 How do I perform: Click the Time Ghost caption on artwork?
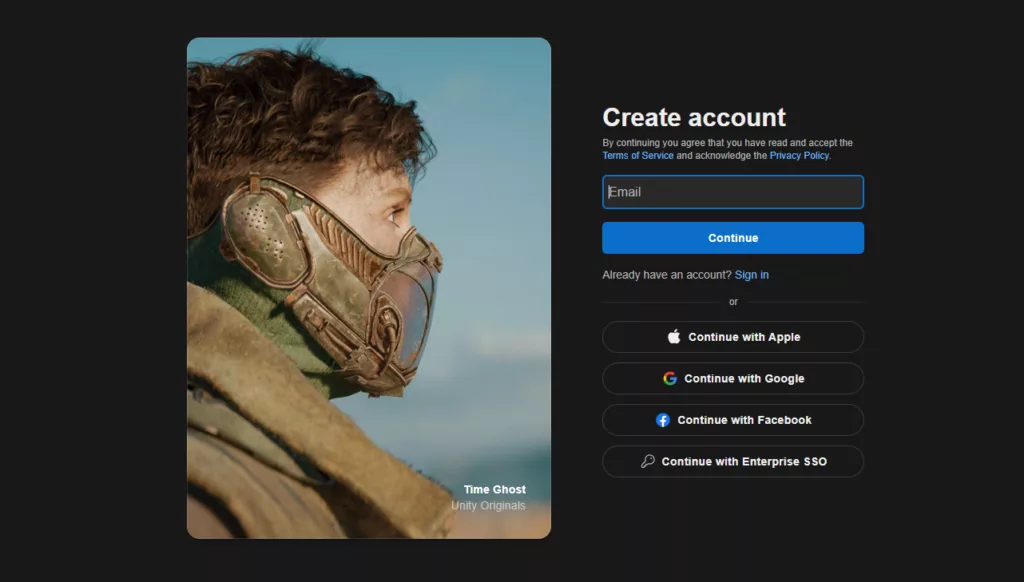coord(494,490)
